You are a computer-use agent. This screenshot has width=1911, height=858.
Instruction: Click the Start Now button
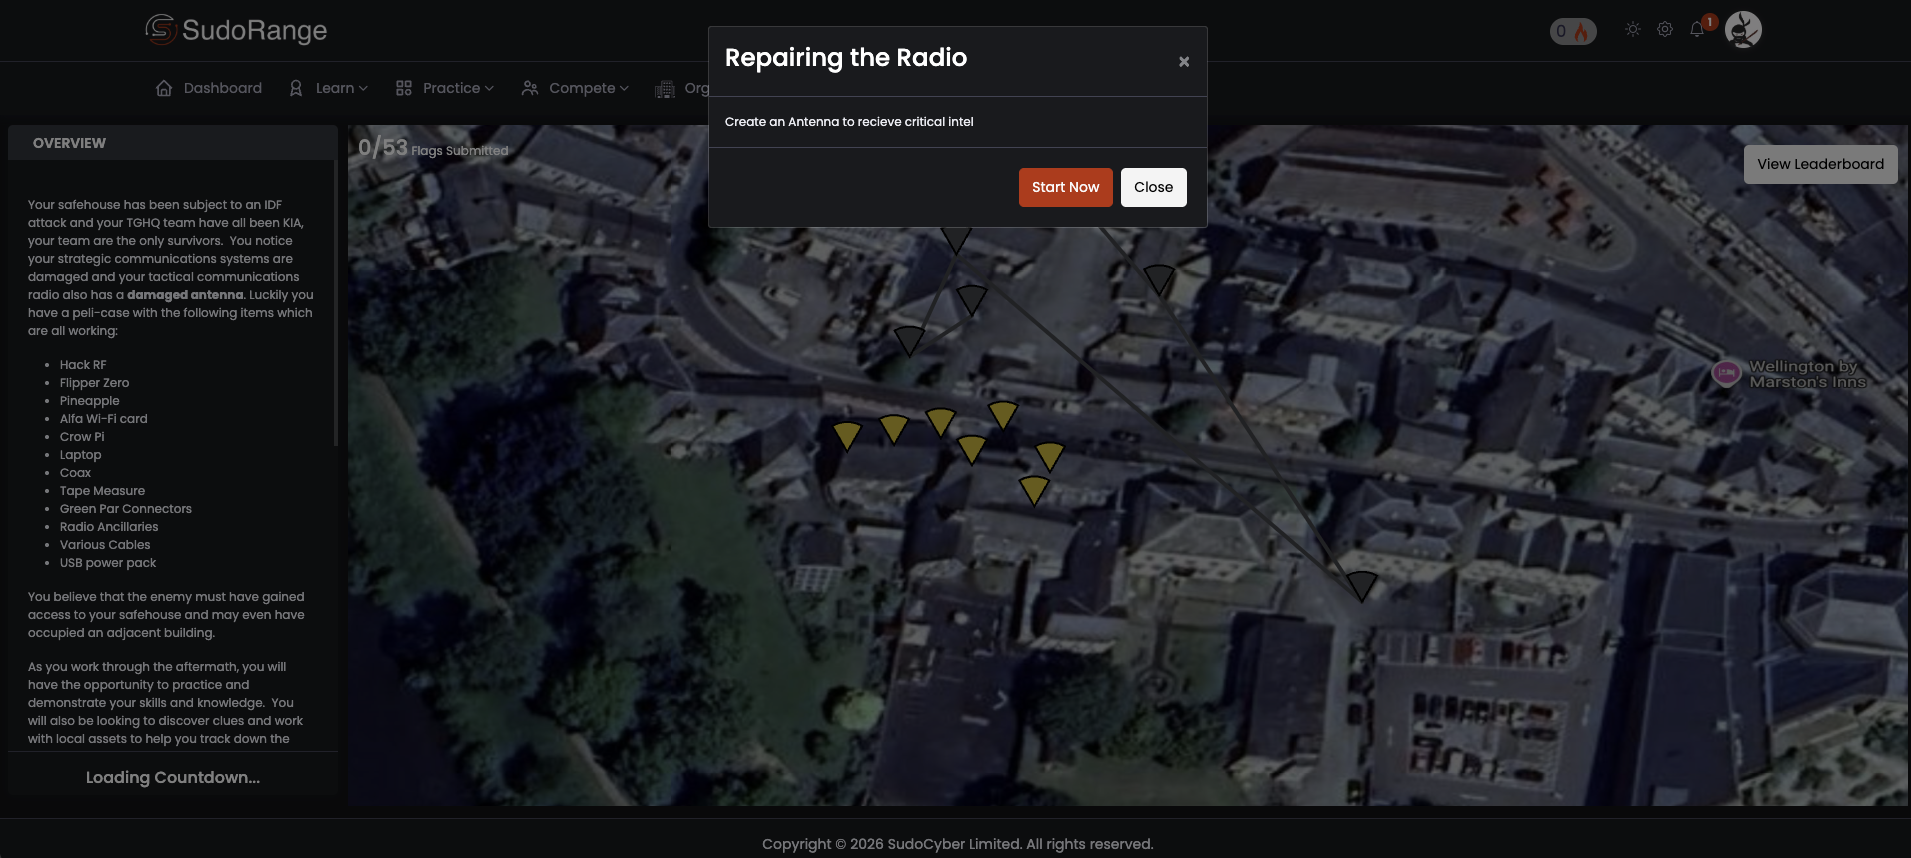click(1065, 187)
